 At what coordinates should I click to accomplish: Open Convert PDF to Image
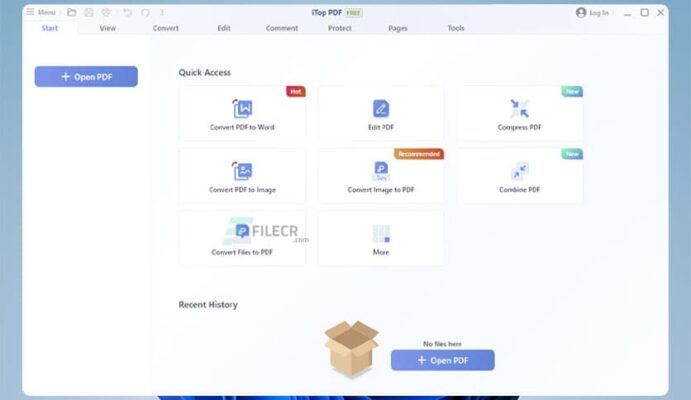(x=242, y=176)
